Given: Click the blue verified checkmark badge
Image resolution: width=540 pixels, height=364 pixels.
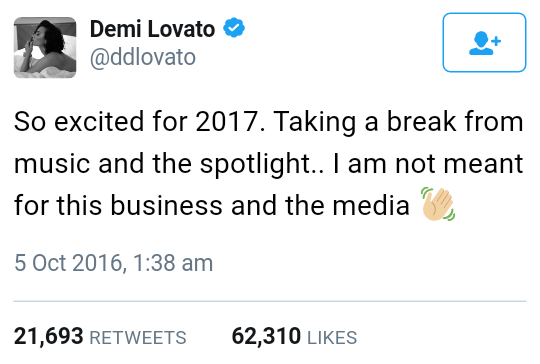Looking at the screenshot, I should pyautogui.click(x=234, y=28).
